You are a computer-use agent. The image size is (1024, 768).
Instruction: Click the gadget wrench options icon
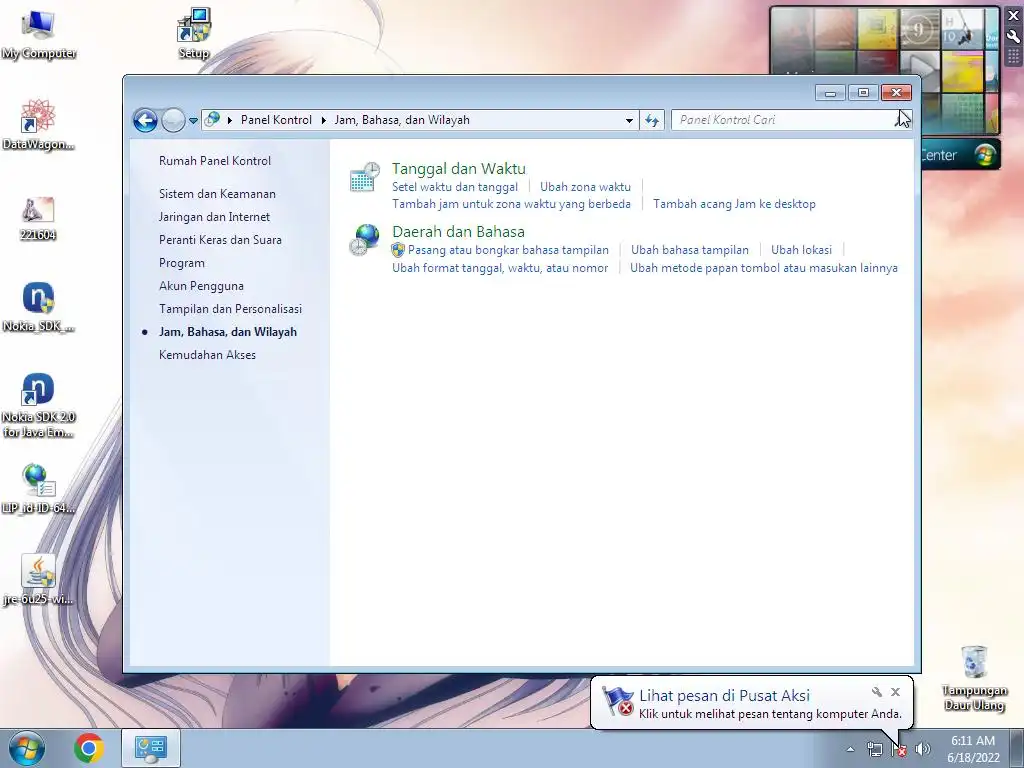(1014, 37)
